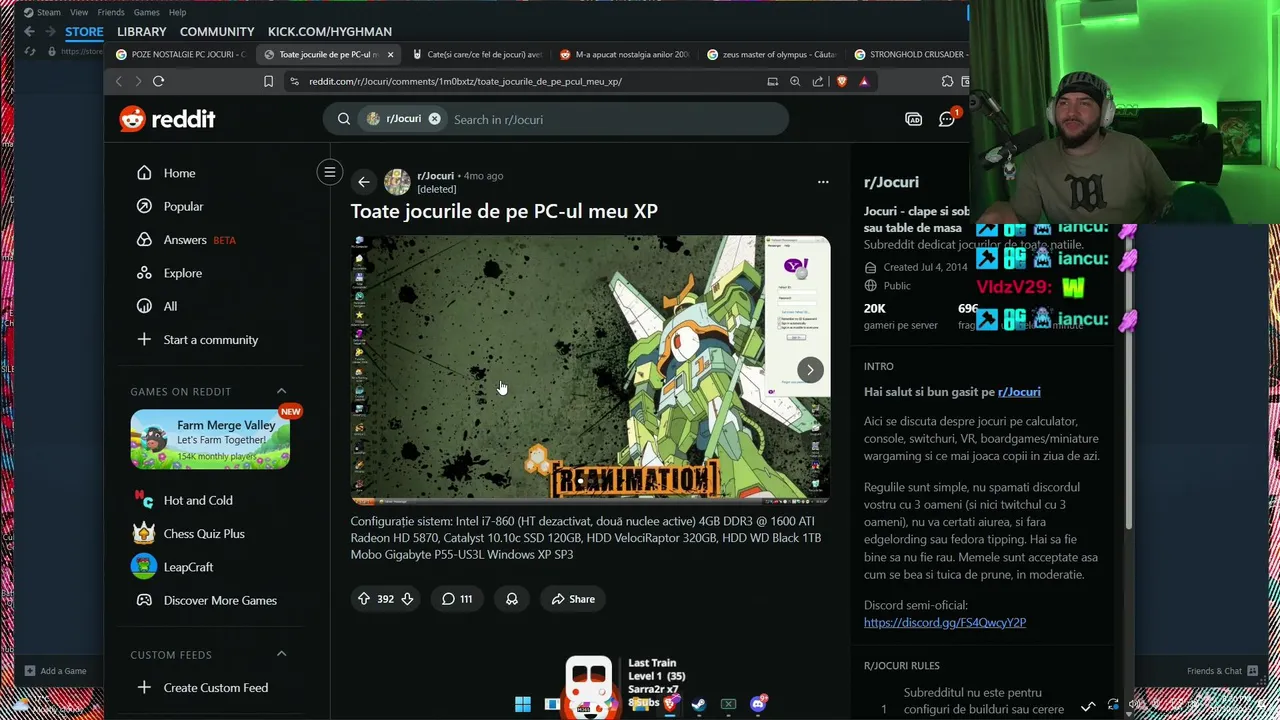Open Discord from the taskbar
This screenshot has height=720, width=1280.
758,704
